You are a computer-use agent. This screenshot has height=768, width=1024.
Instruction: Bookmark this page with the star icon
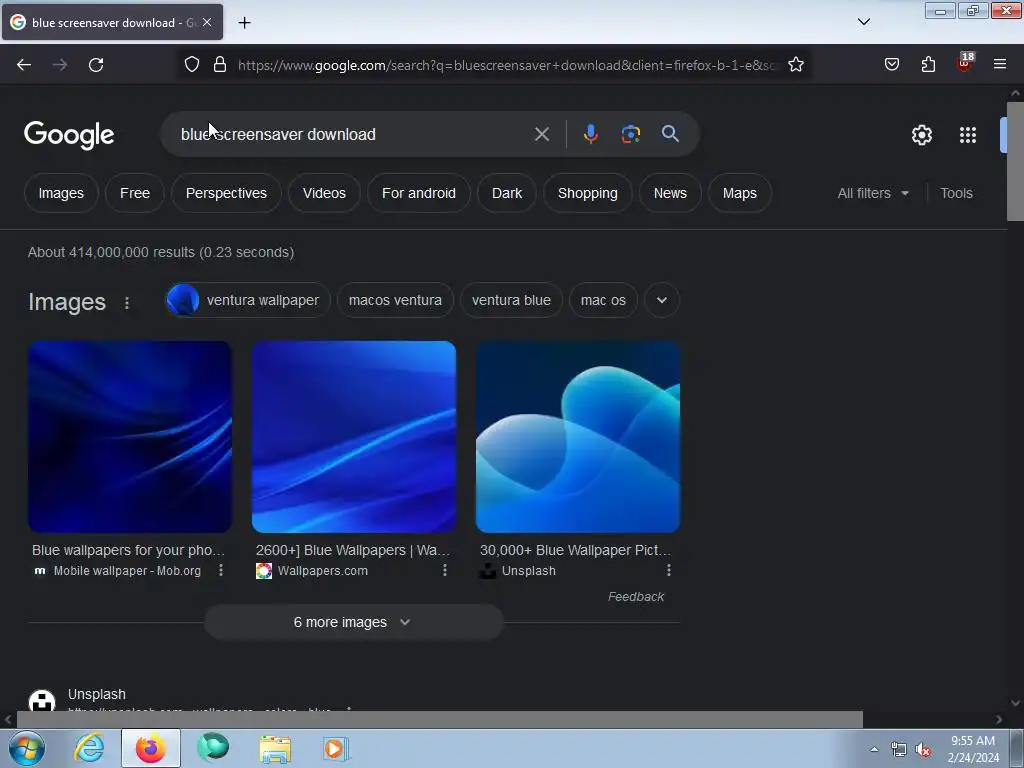795,65
